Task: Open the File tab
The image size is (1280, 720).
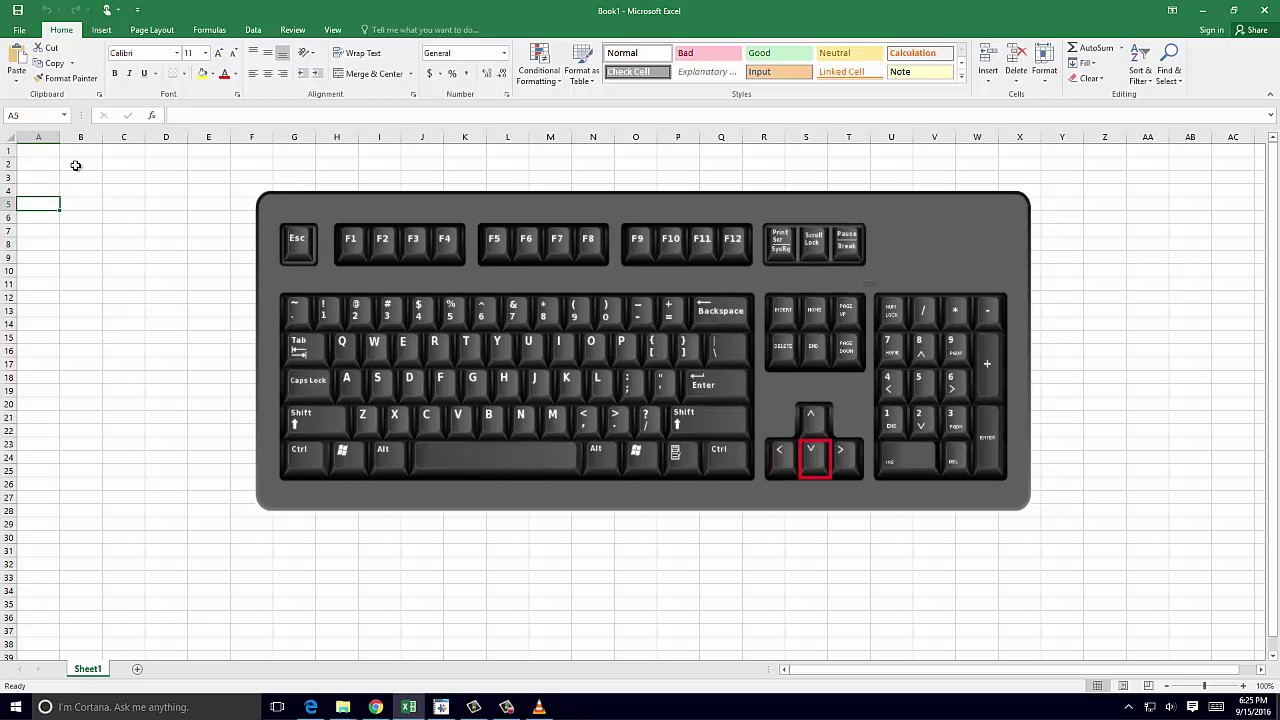Action: coord(19,30)
